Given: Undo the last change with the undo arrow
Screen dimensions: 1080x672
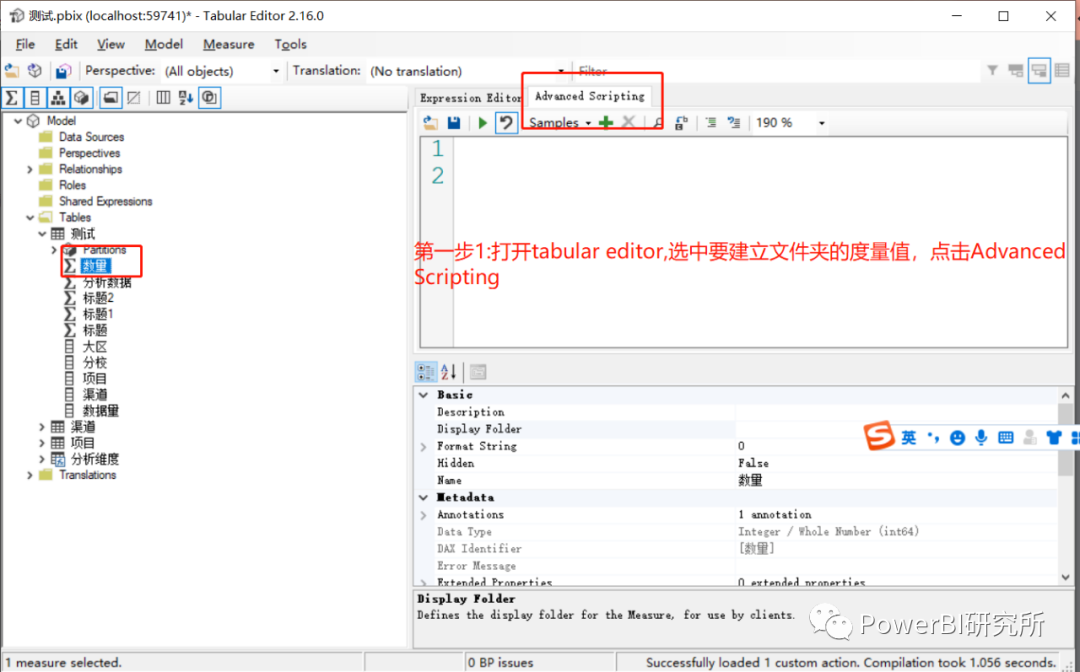Looking at the screenshot, I should (x=507, y=122).
